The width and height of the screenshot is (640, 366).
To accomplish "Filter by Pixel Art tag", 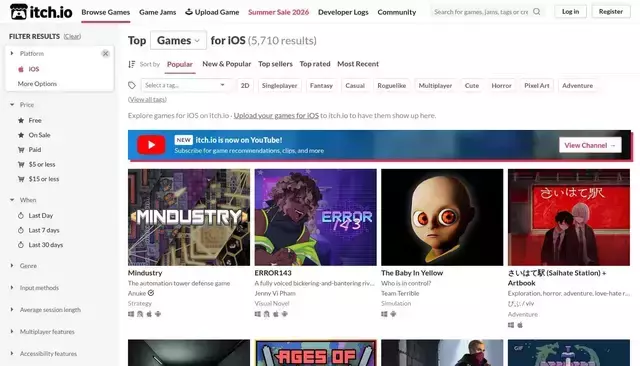I will 537,85.
